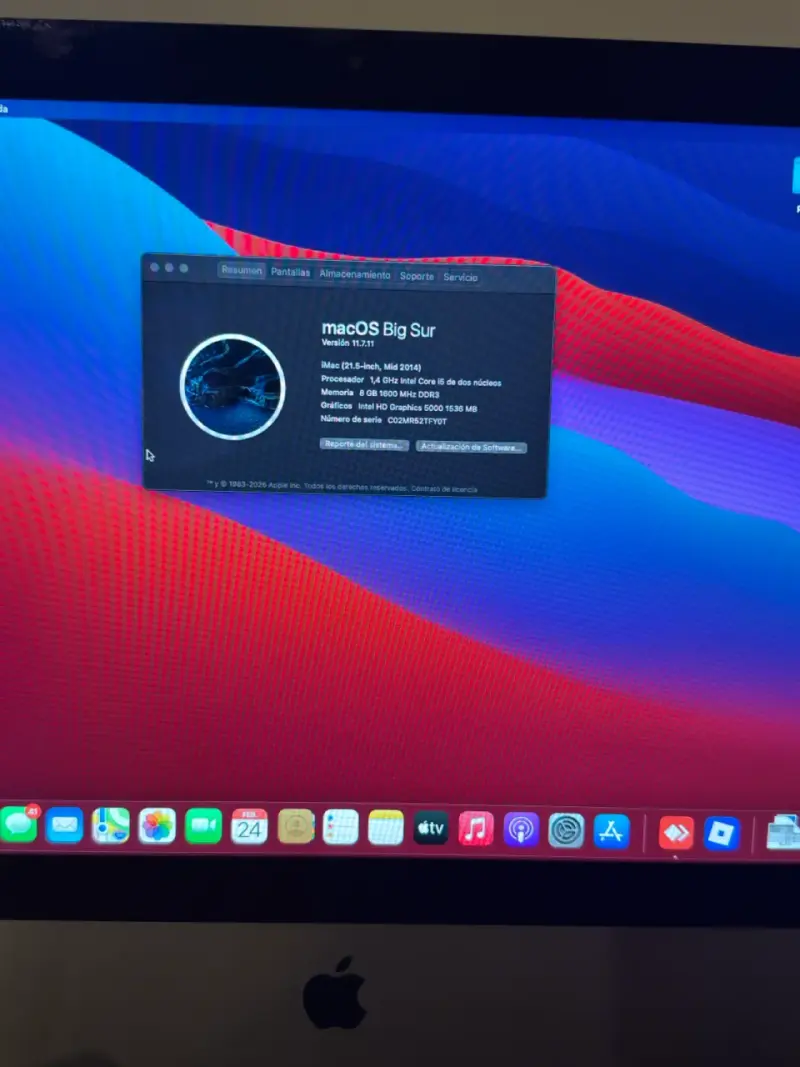This screenshot has height=1067, width=800.
Task: Launch Maps from the Dock
Action: [110, 825]
